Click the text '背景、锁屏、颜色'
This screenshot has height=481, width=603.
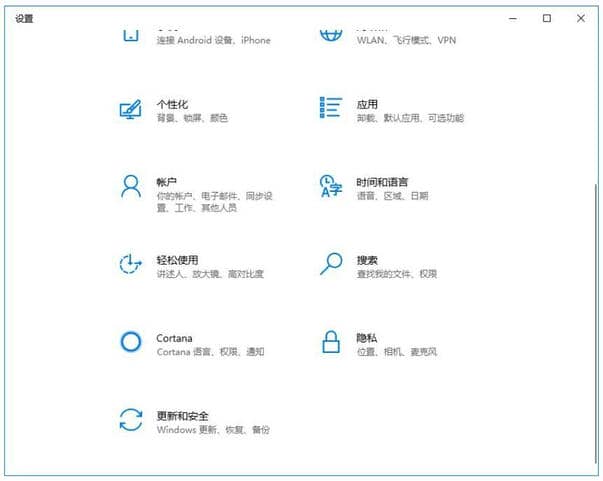pos(192,118)
